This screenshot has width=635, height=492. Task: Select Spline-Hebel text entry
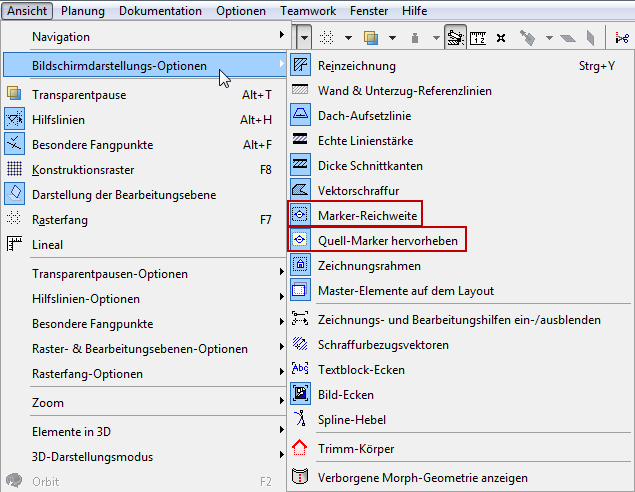coord(352,420)
